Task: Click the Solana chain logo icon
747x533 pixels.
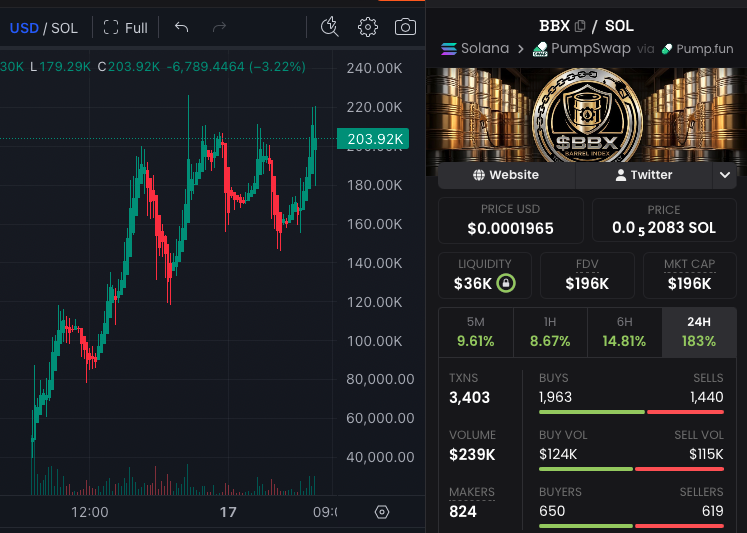Action: [448, 49]
